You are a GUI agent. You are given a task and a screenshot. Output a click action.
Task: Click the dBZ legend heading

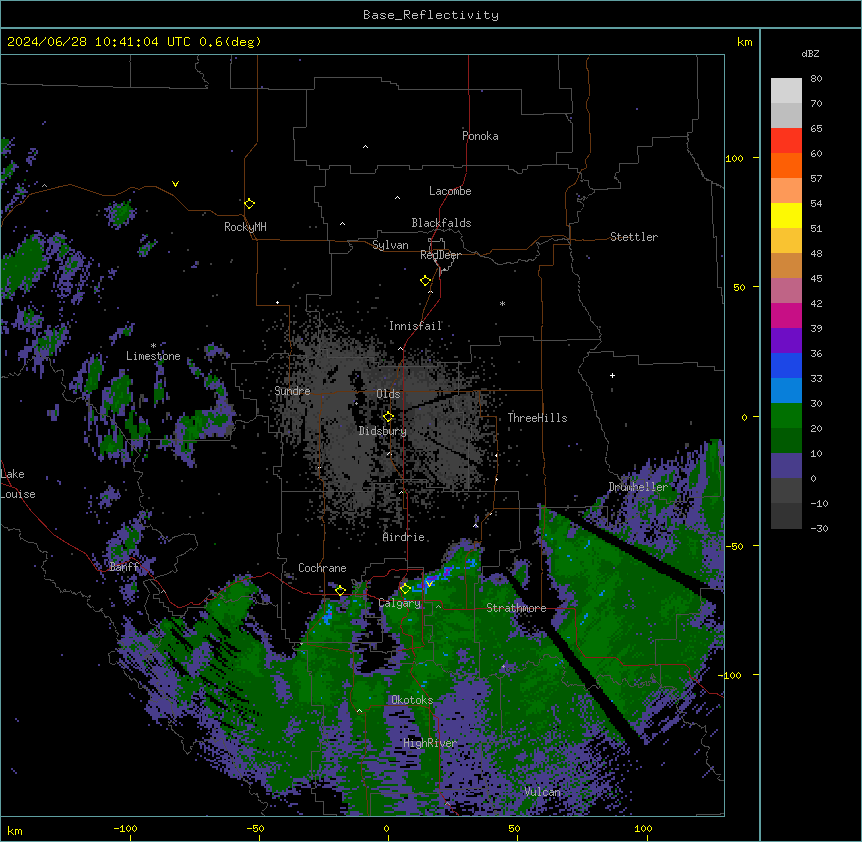coord(810,53)
